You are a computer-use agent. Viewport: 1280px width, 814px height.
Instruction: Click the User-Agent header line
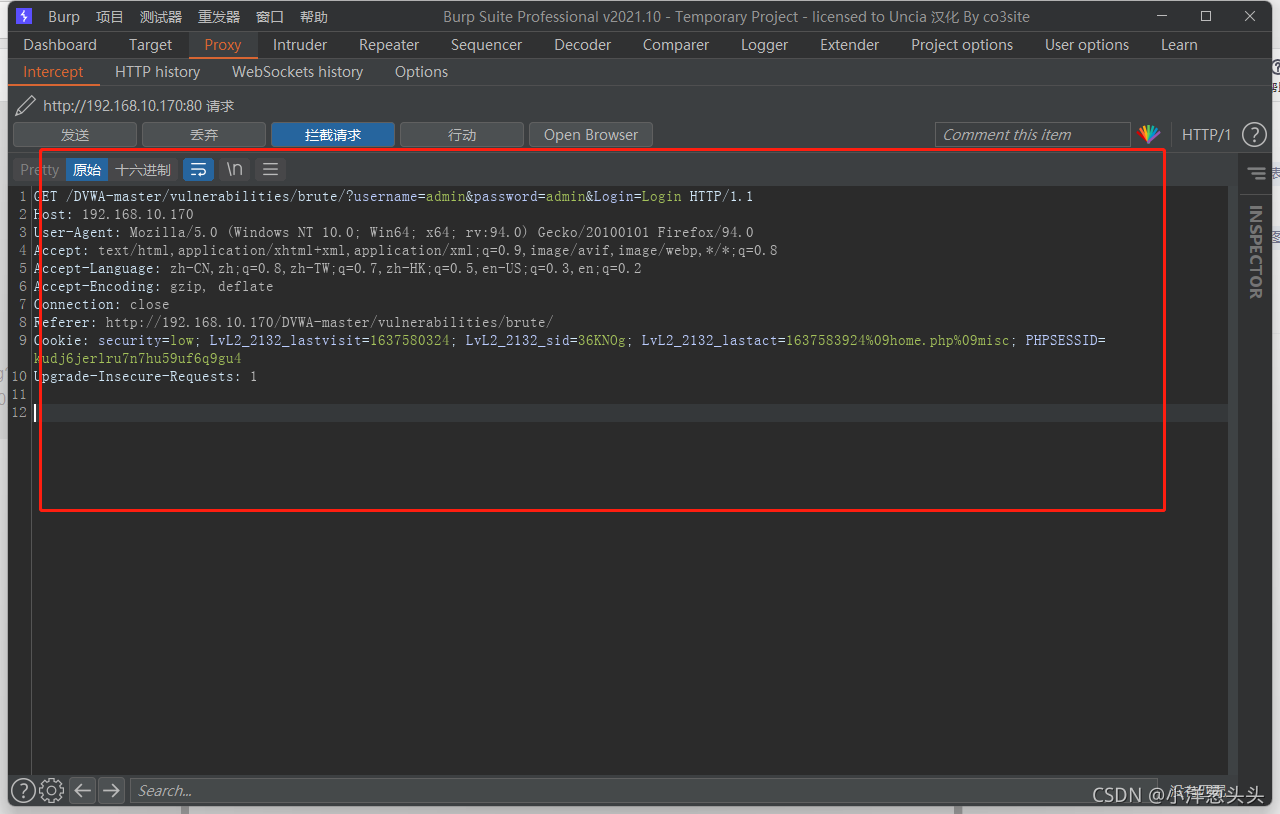tap(394, 232)
